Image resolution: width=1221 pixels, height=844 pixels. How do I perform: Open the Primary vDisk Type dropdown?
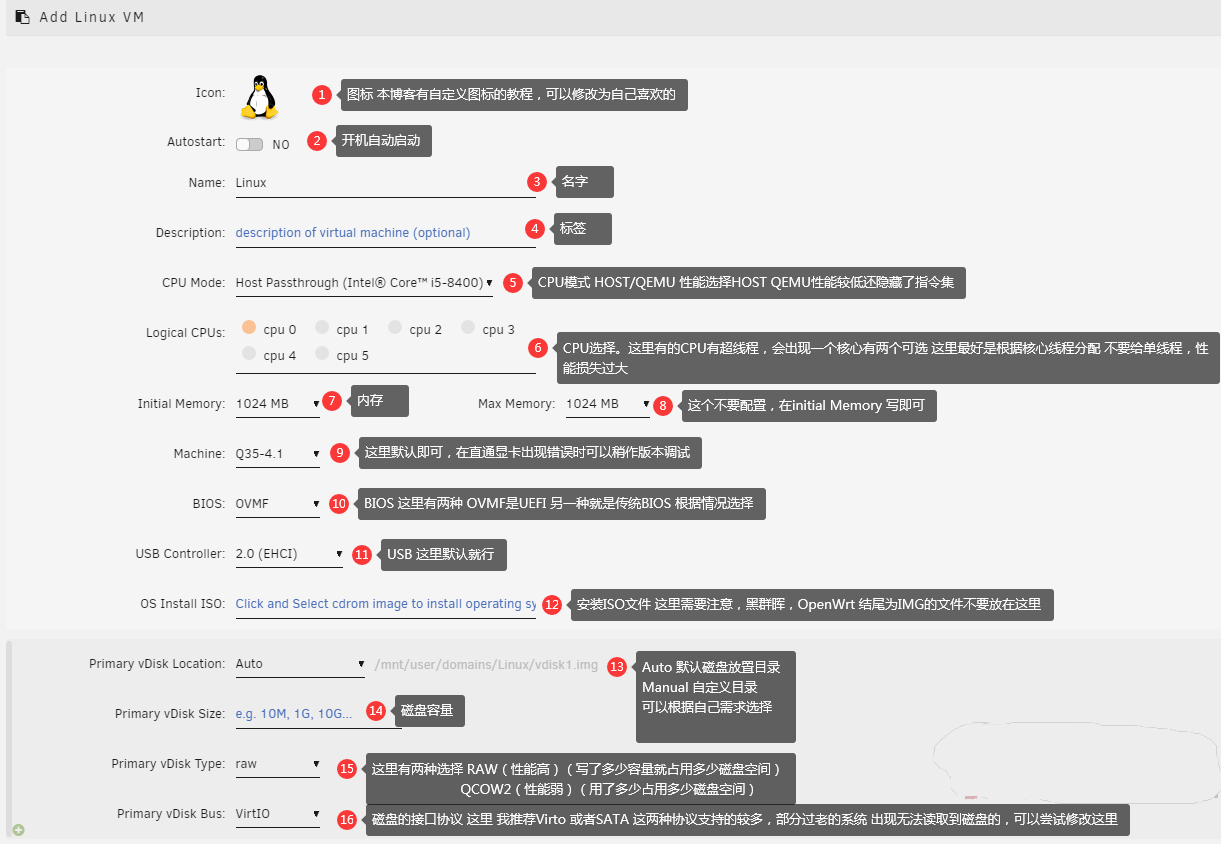coord(278,764)
